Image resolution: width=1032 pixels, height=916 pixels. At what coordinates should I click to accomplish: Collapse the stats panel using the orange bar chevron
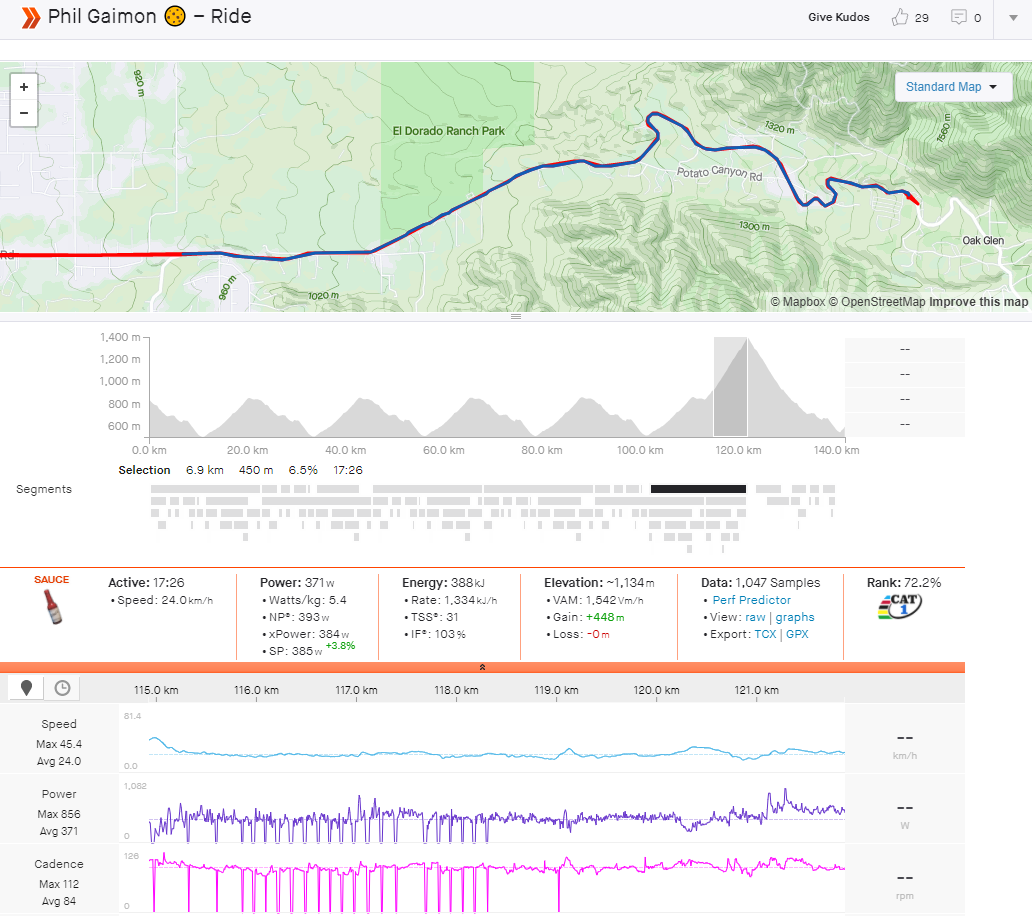pos(482,667)
